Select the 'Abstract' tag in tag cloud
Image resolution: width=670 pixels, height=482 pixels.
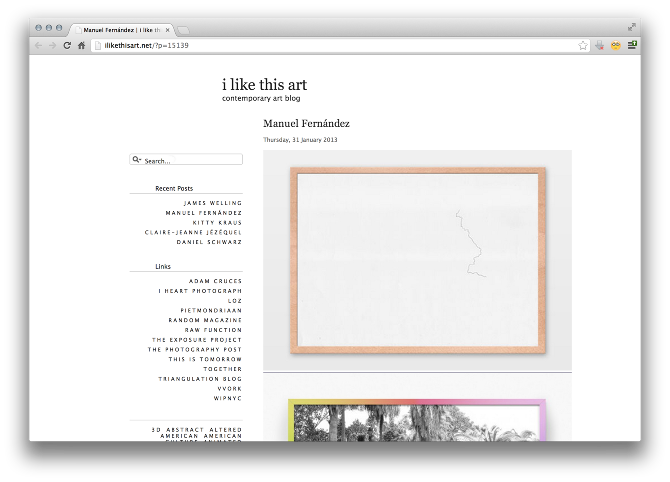[185, 429]
